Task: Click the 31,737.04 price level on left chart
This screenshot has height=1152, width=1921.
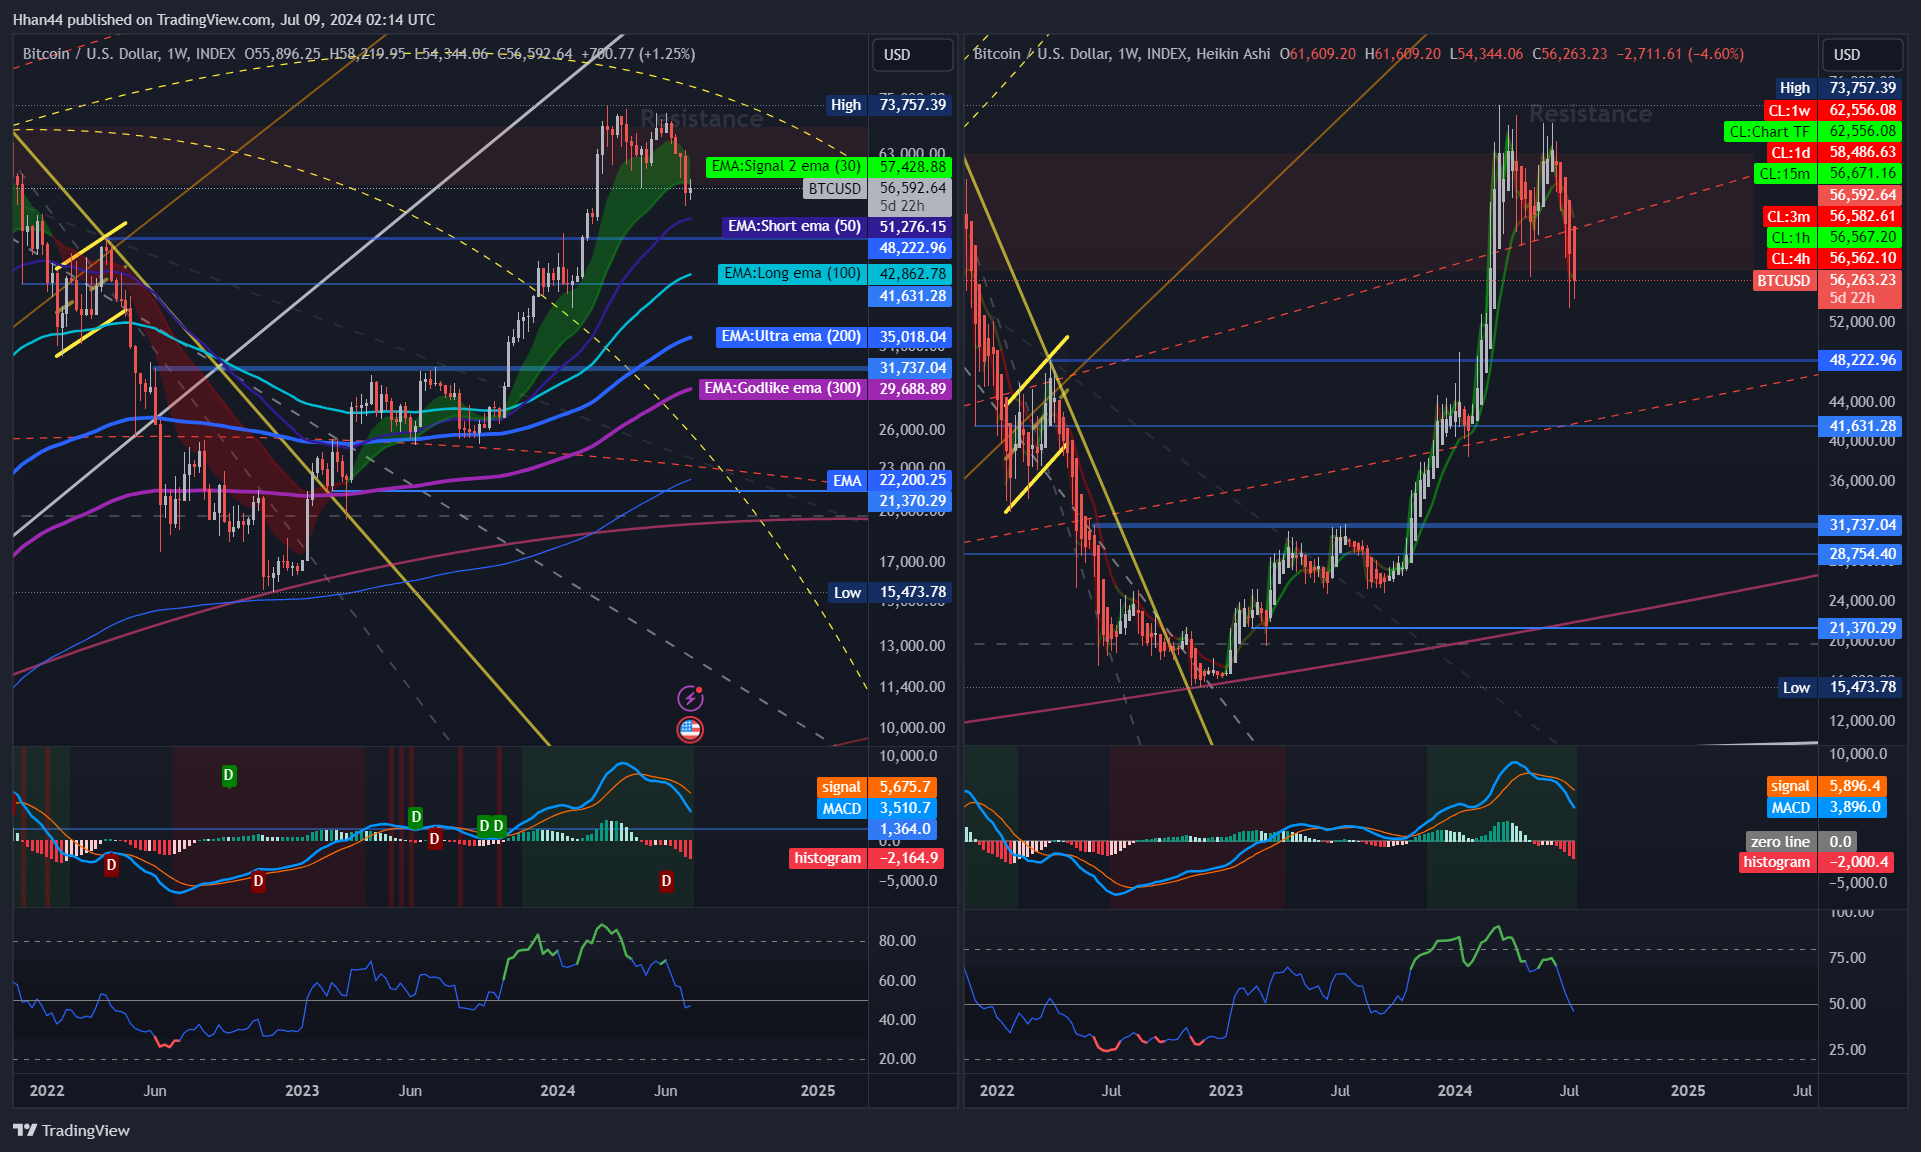Action: (911, 368)
